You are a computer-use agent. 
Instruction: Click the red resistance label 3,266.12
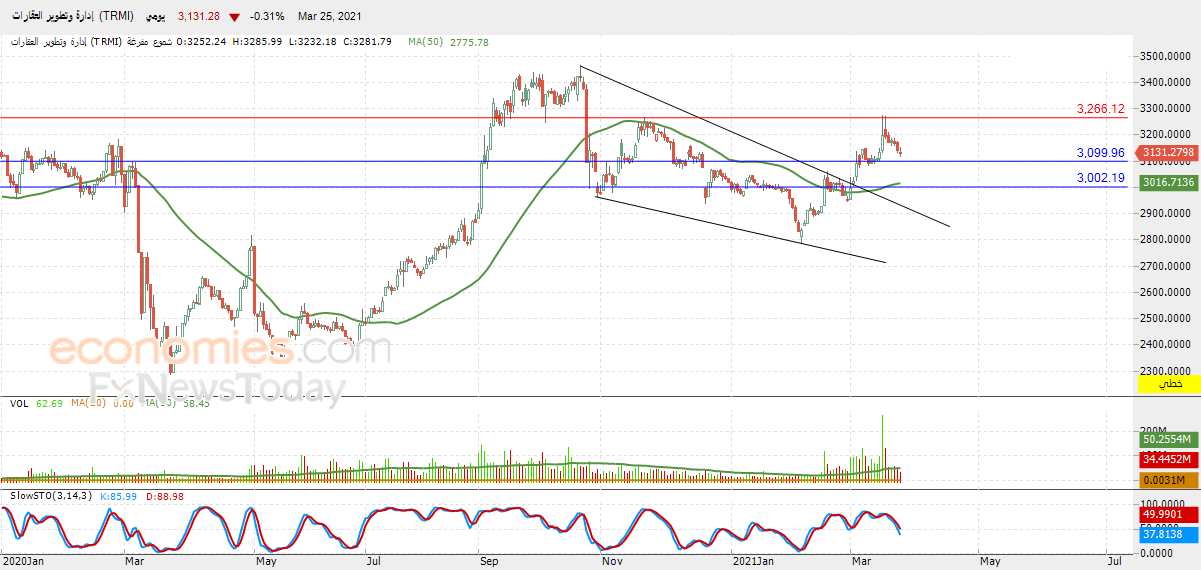pos(1100,109)
